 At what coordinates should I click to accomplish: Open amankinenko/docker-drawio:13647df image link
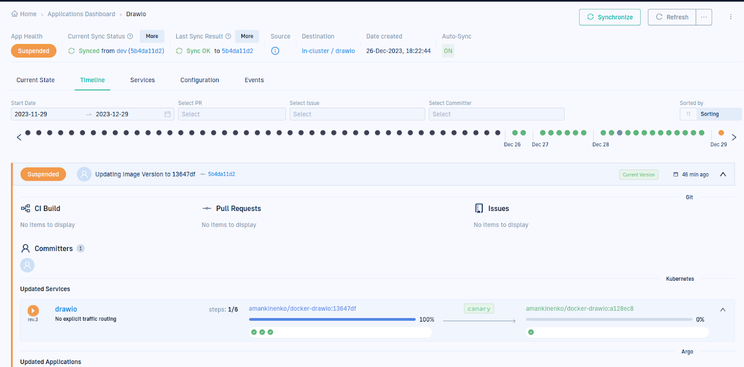(x=303, y=309)
